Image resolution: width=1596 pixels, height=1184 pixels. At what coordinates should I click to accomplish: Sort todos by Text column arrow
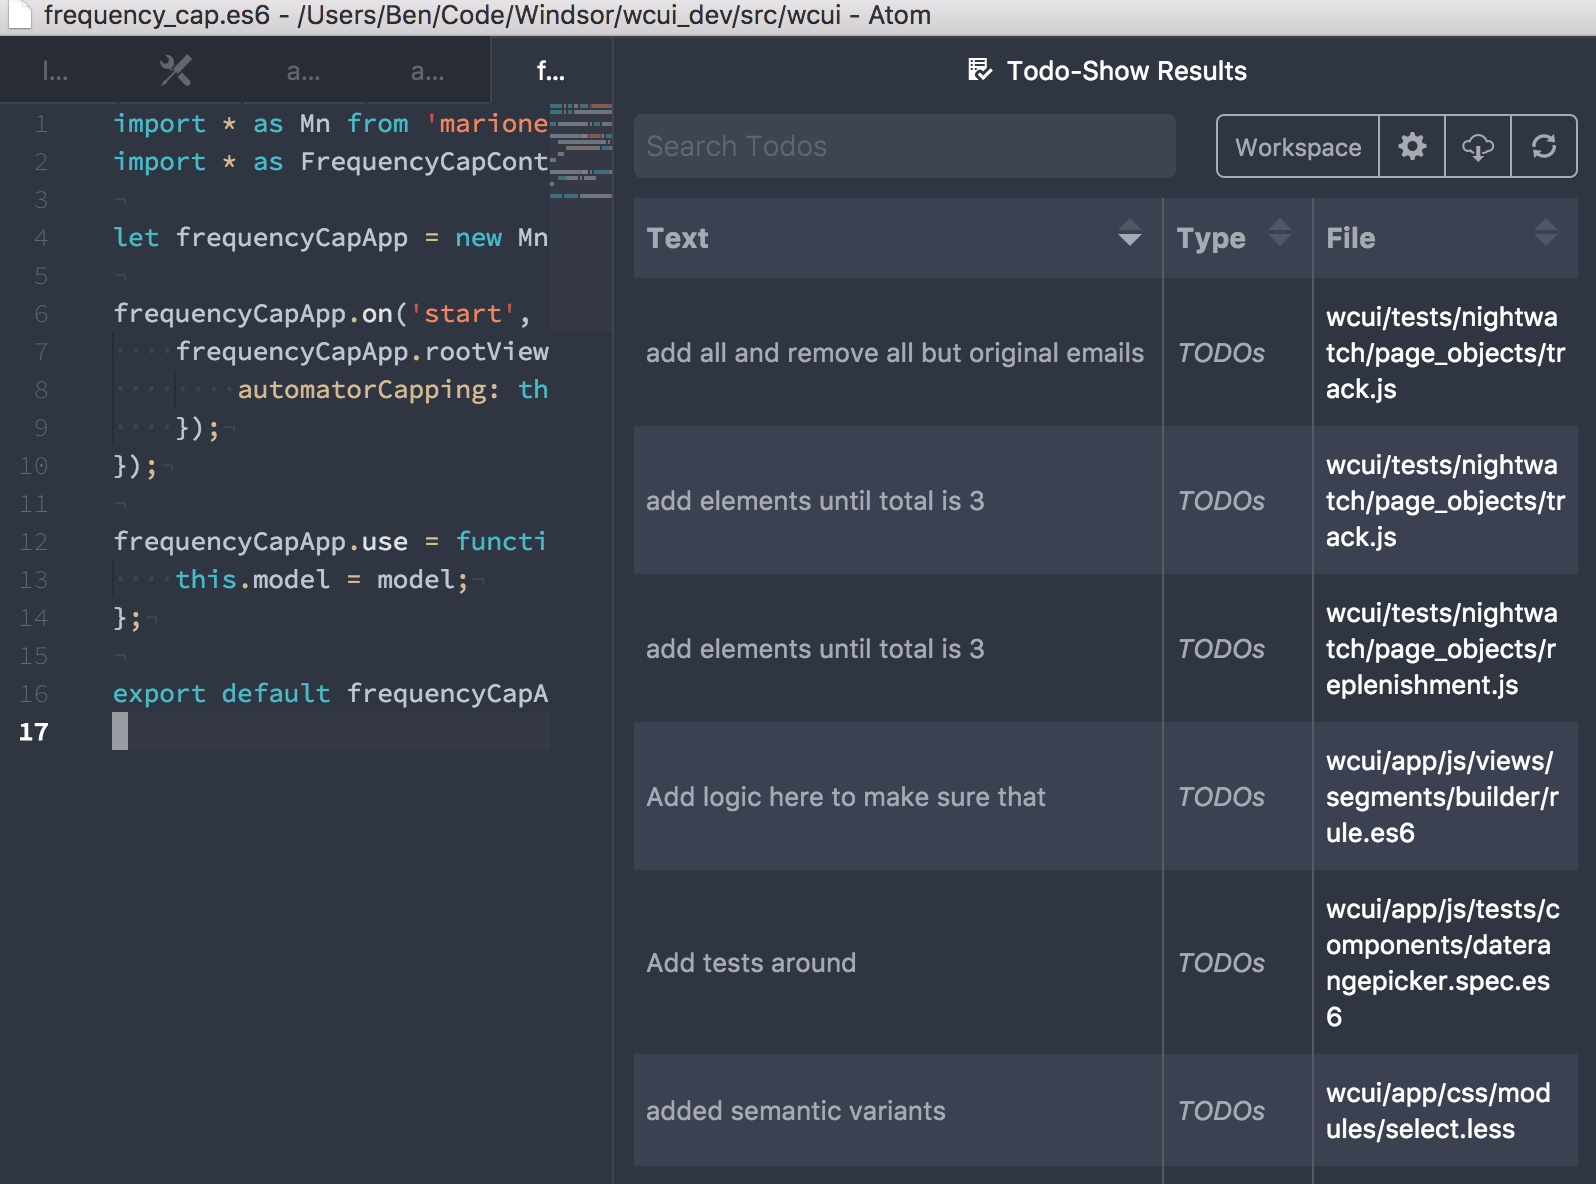point(1130,233)
